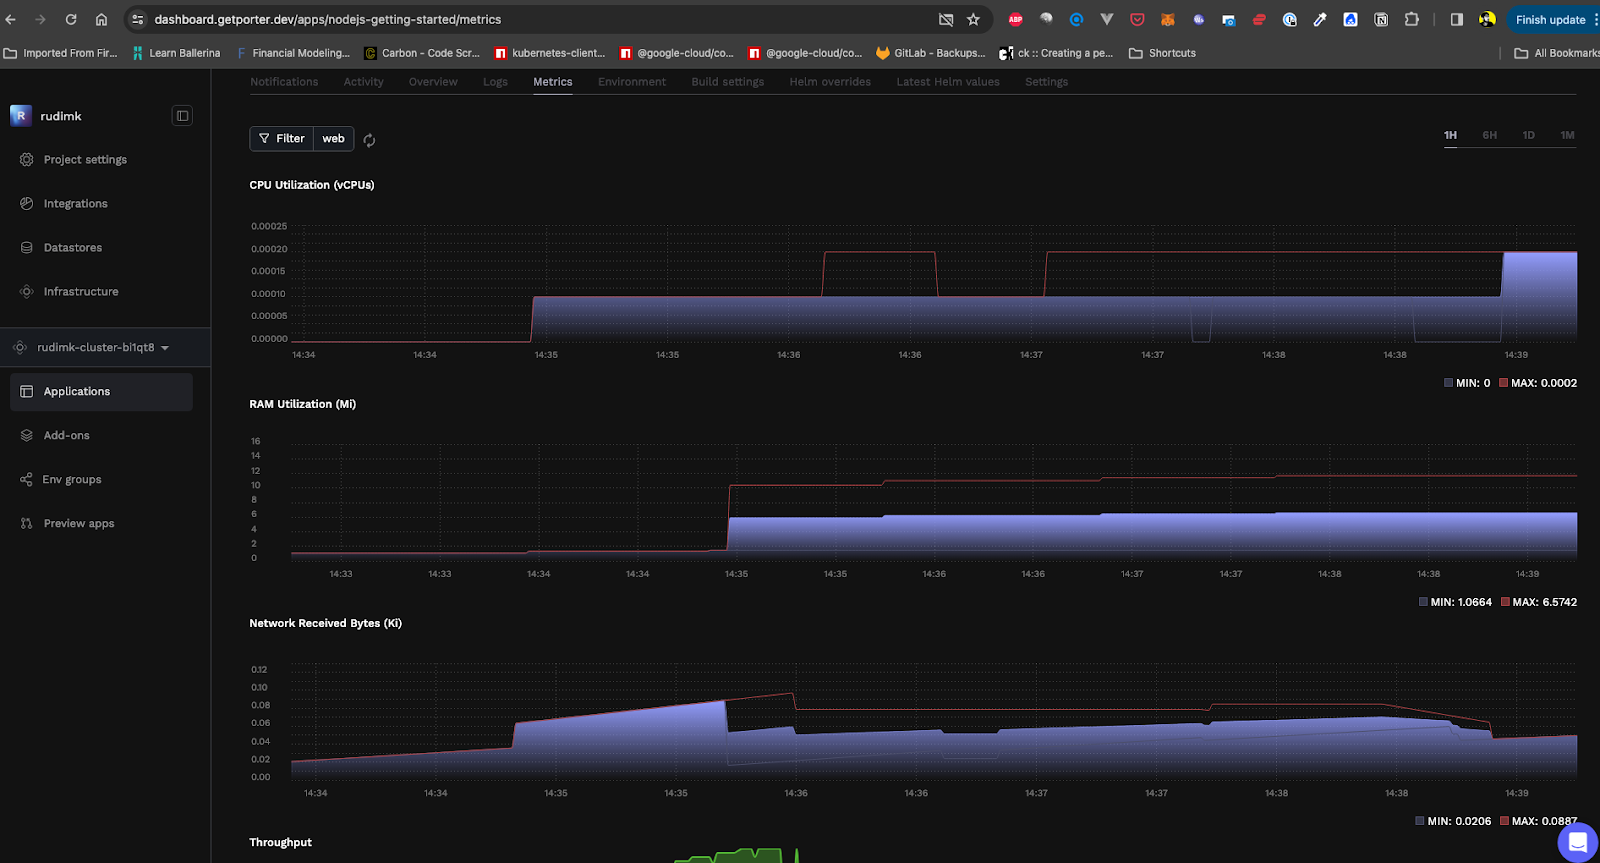Open the Latest Helm values tab
Image resolution: width=1600 pixels, height=863 pixels.
click(948, 82)
